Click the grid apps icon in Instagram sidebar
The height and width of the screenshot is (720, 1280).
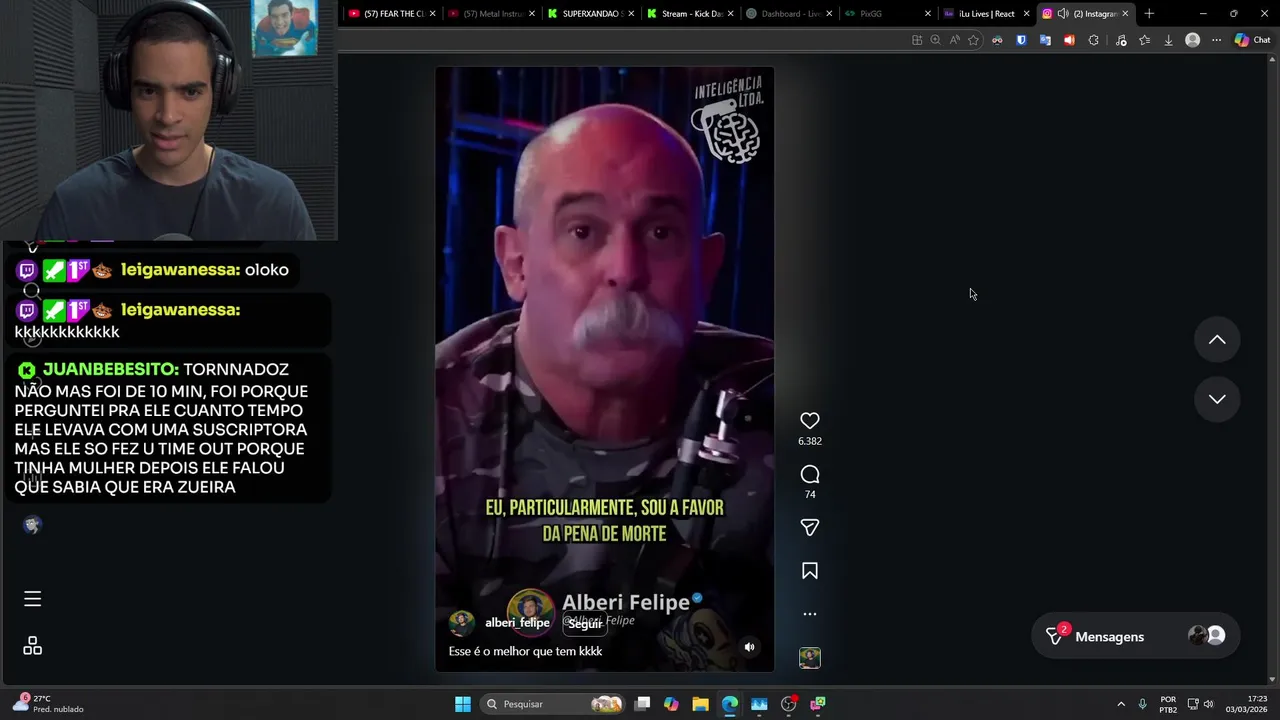tap(32, 646)
